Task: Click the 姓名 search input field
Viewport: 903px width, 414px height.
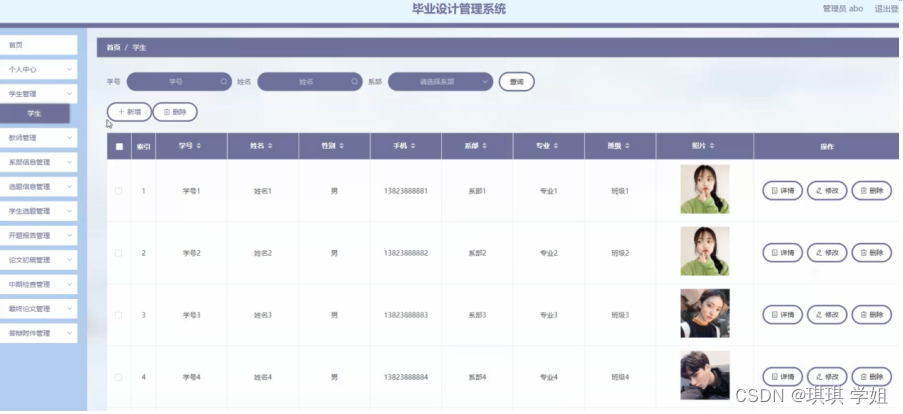Action: click(310, 82)
